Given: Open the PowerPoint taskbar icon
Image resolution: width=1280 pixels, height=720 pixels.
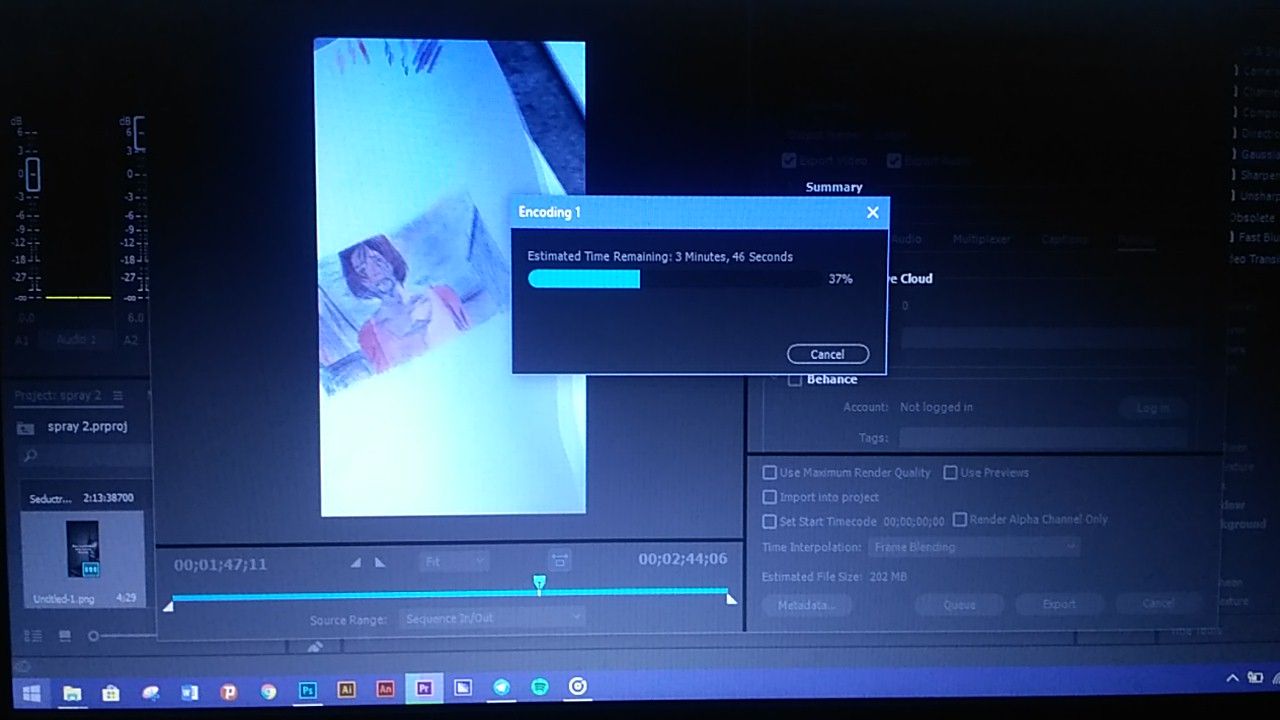Looking at the screenshot, I should pos(229,691).
